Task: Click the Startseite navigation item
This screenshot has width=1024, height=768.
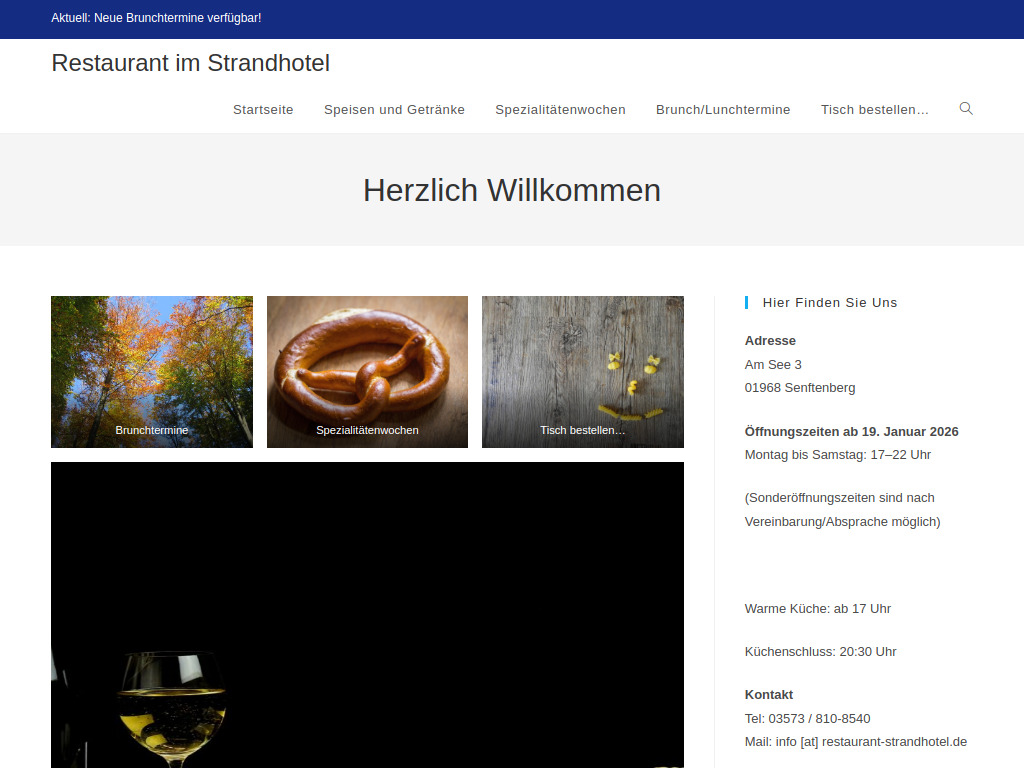Action: click(263, 110)
